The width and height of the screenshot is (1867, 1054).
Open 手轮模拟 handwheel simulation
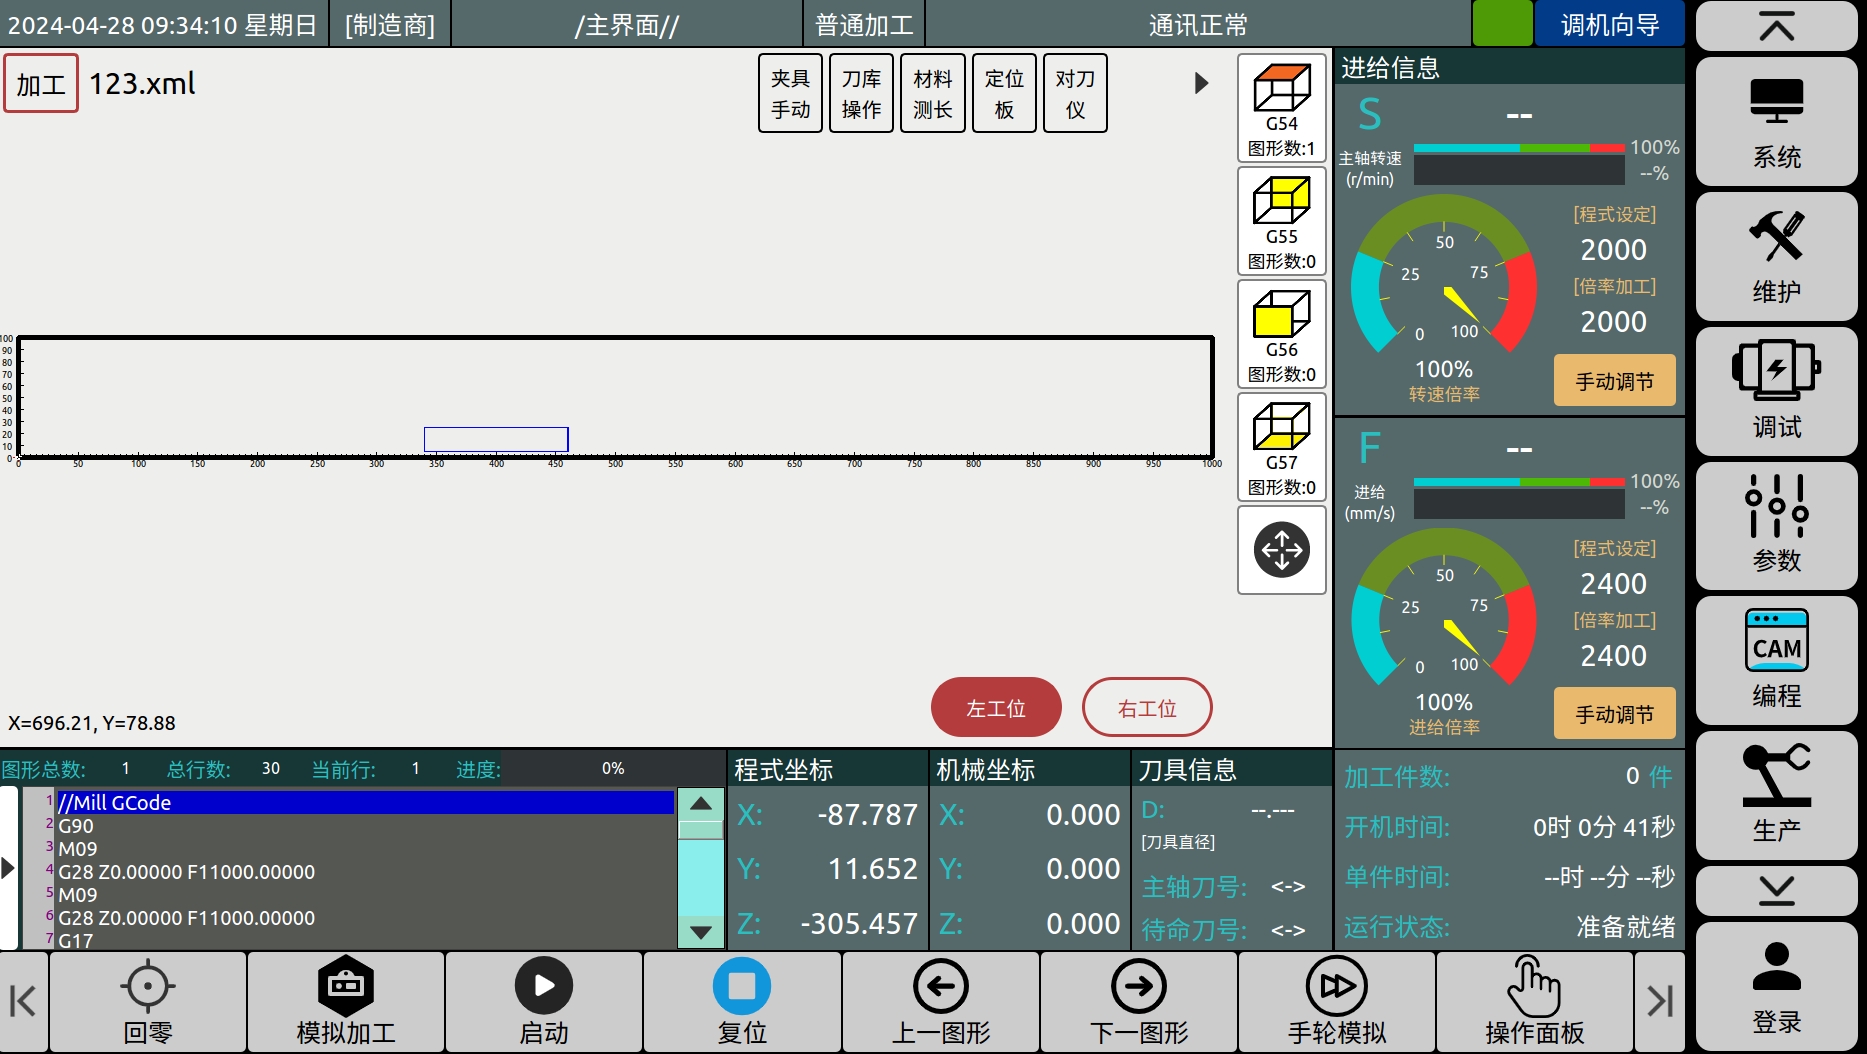click(1336, 1002)
